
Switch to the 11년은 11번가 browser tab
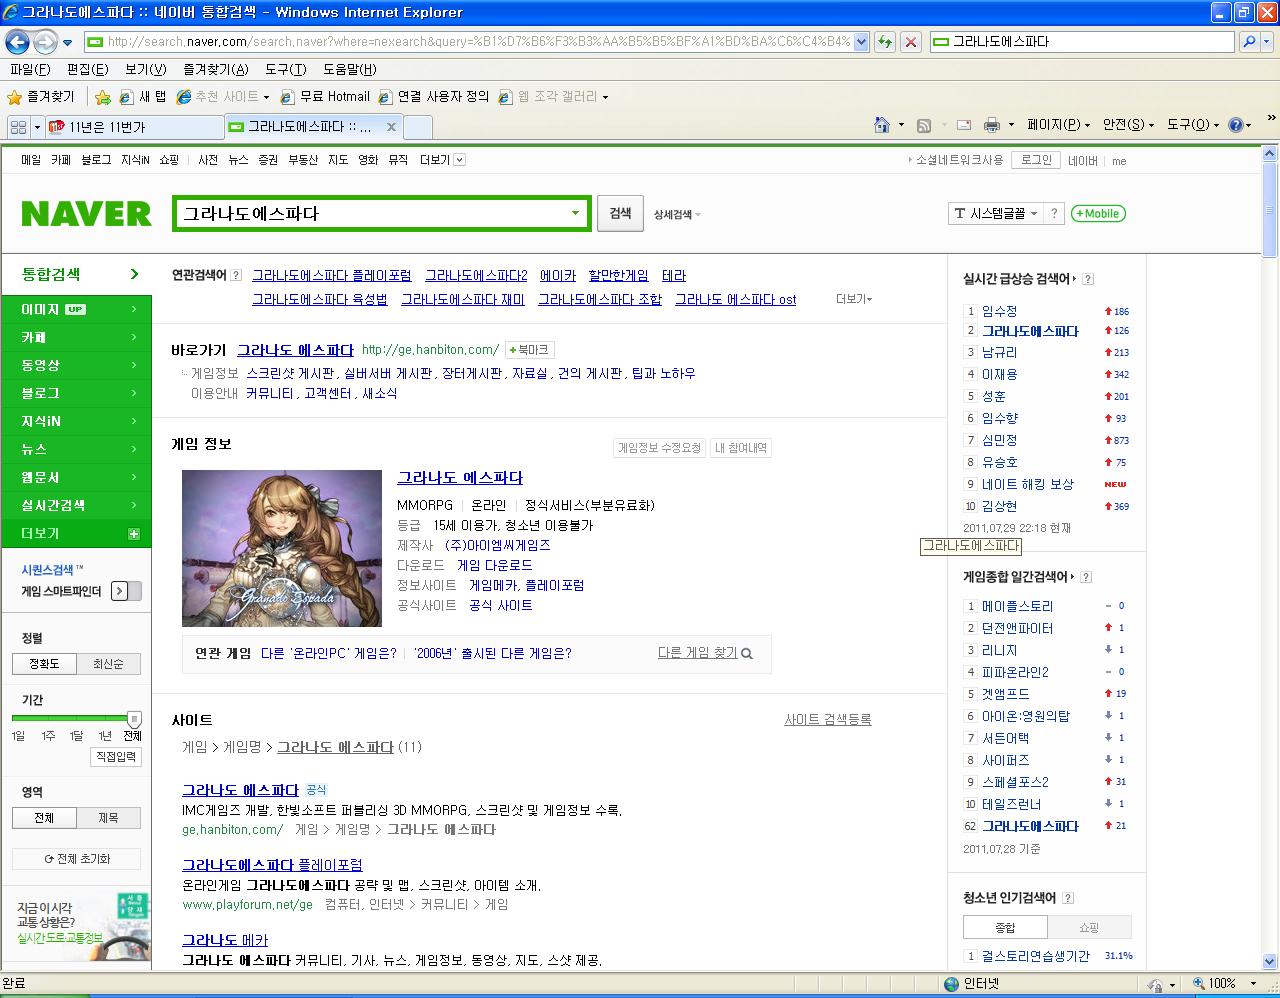133,127
